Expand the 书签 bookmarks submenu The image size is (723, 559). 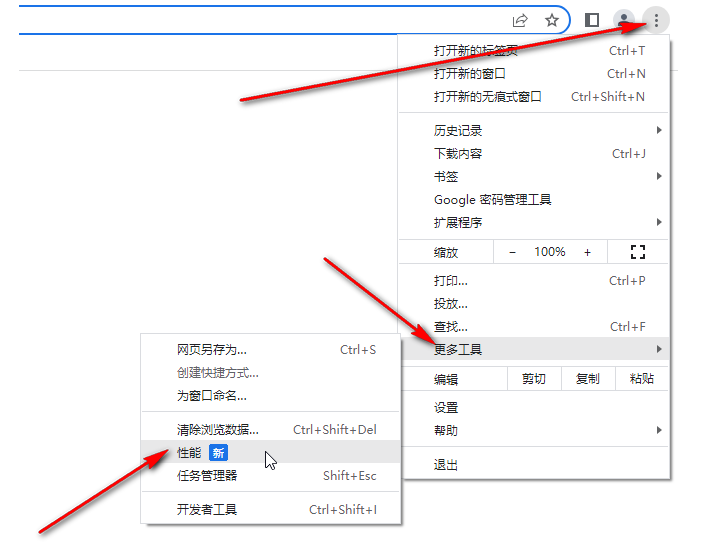click(534, 177)
